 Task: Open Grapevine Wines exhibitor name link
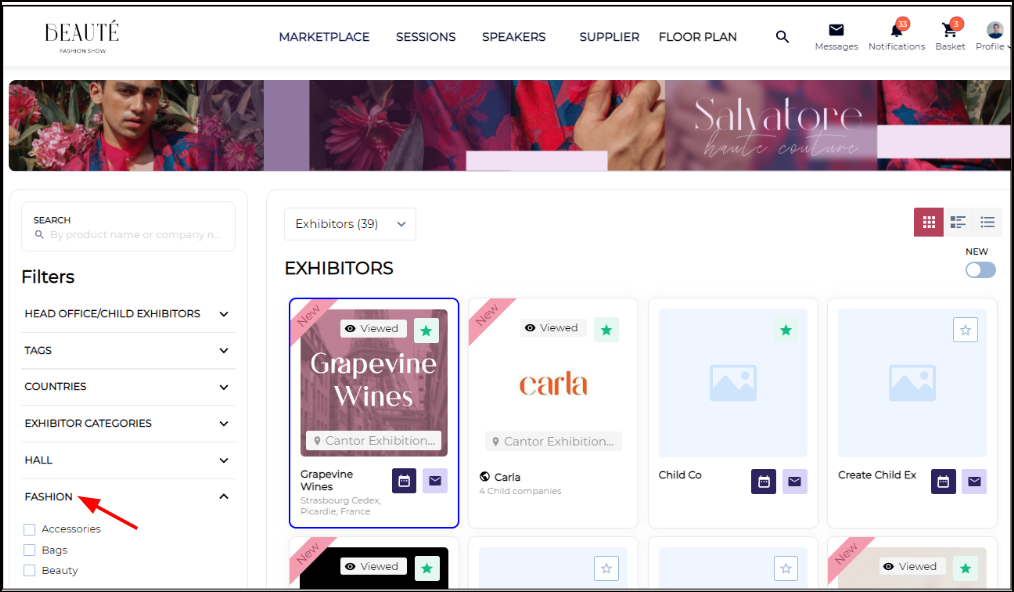(327, 480)
